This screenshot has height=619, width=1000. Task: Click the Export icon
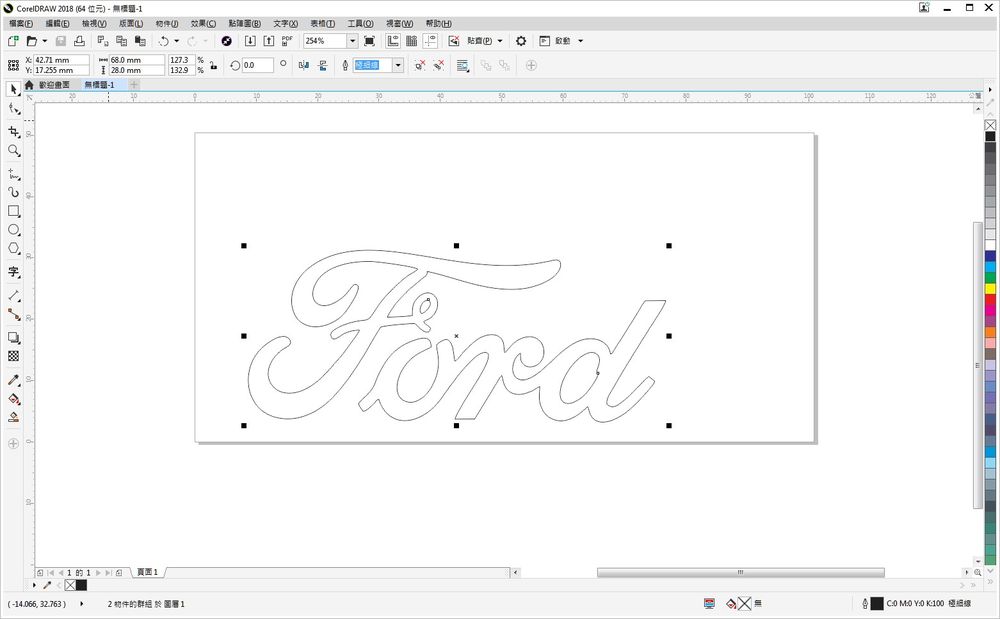pyautogui.click(x=269, y=41)
